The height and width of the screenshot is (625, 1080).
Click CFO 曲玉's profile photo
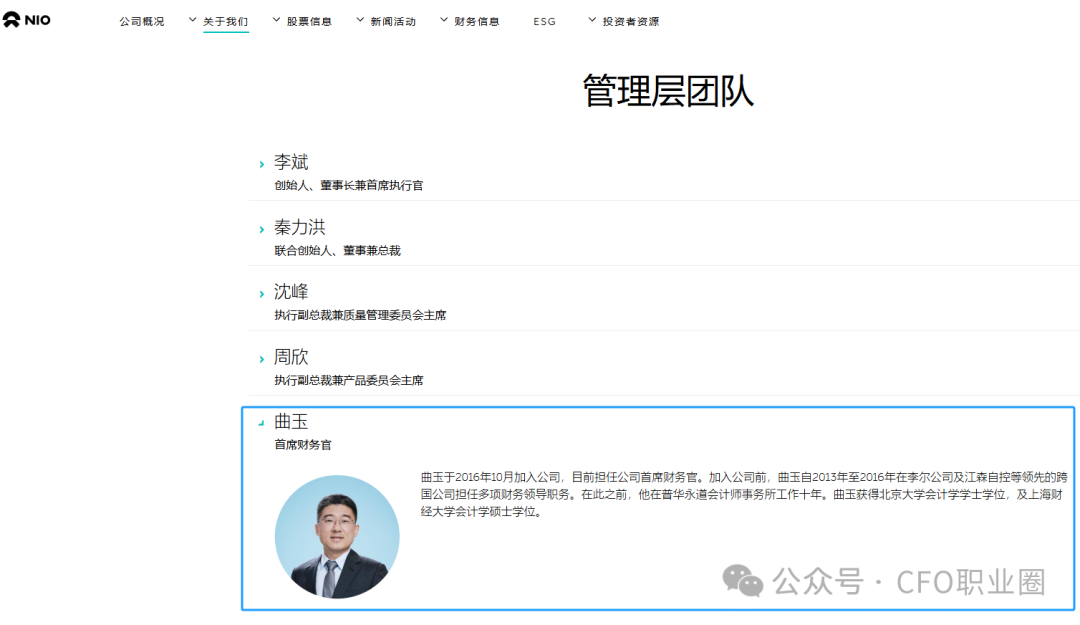coord(337,537)
